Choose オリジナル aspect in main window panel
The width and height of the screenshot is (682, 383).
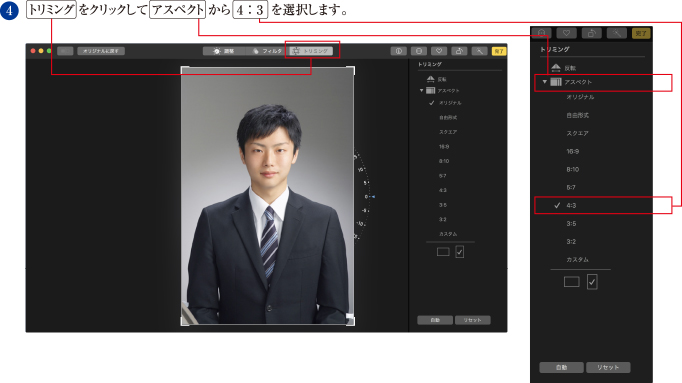(450, 103)
